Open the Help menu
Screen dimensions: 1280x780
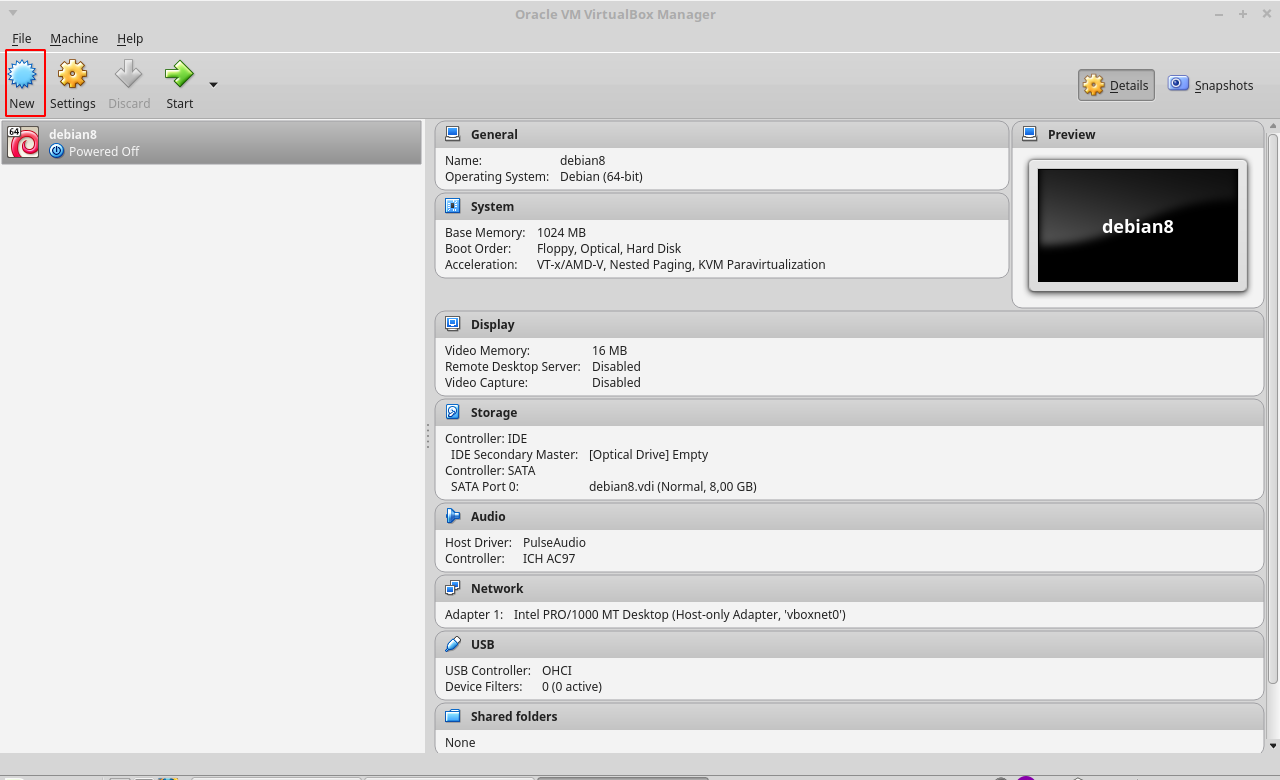(x=130, y=38)
